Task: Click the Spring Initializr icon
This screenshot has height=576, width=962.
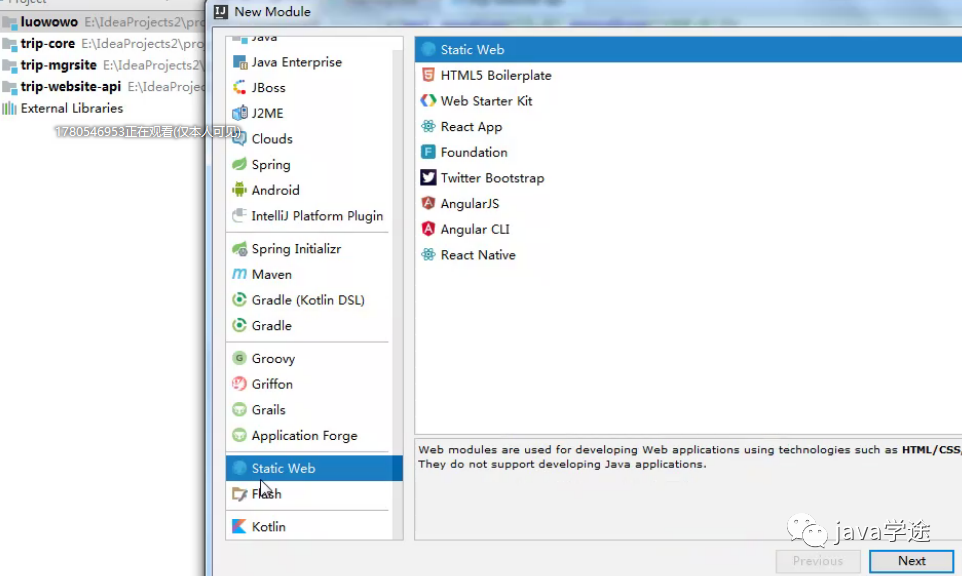Action: [239, 249]
